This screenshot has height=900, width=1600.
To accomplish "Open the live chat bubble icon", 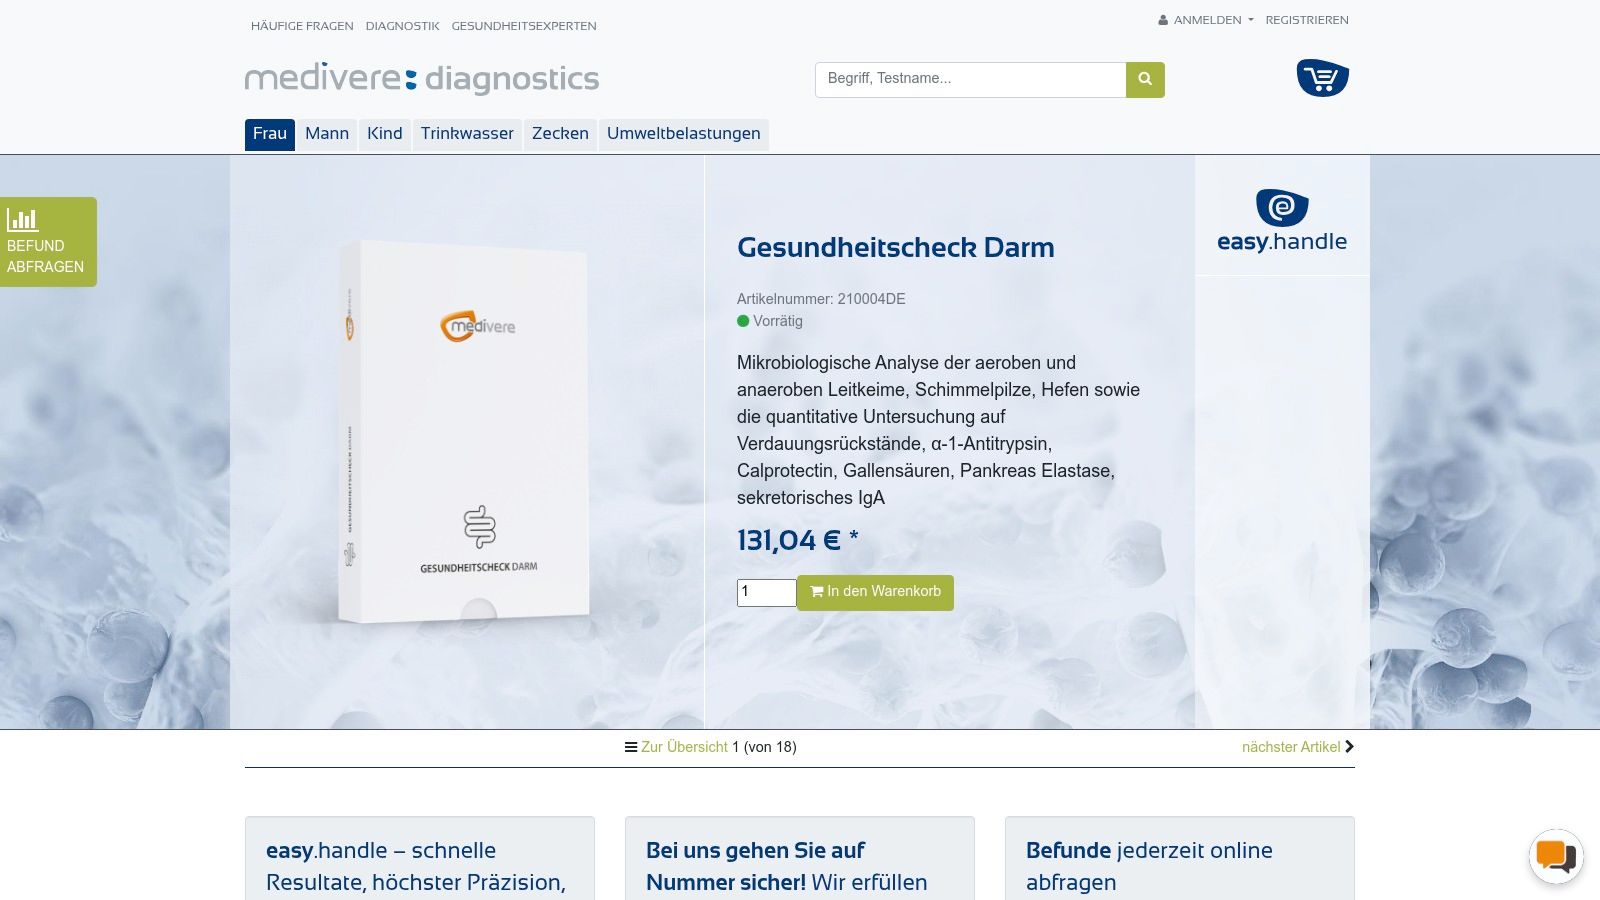I will coord(1556,856).
